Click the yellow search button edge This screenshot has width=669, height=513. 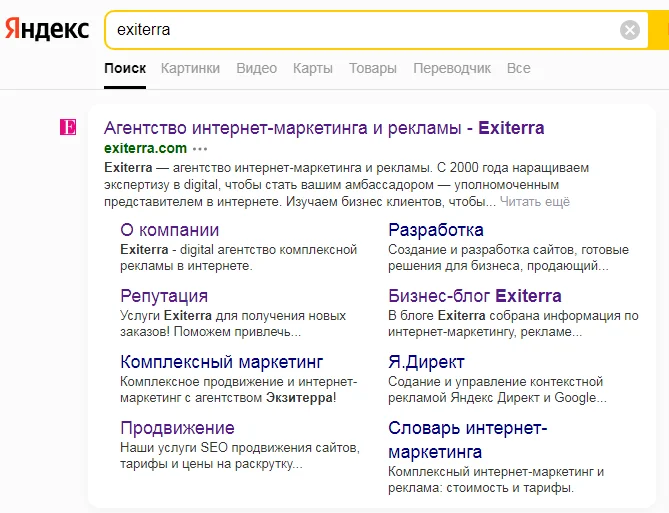tap(658, 30)
